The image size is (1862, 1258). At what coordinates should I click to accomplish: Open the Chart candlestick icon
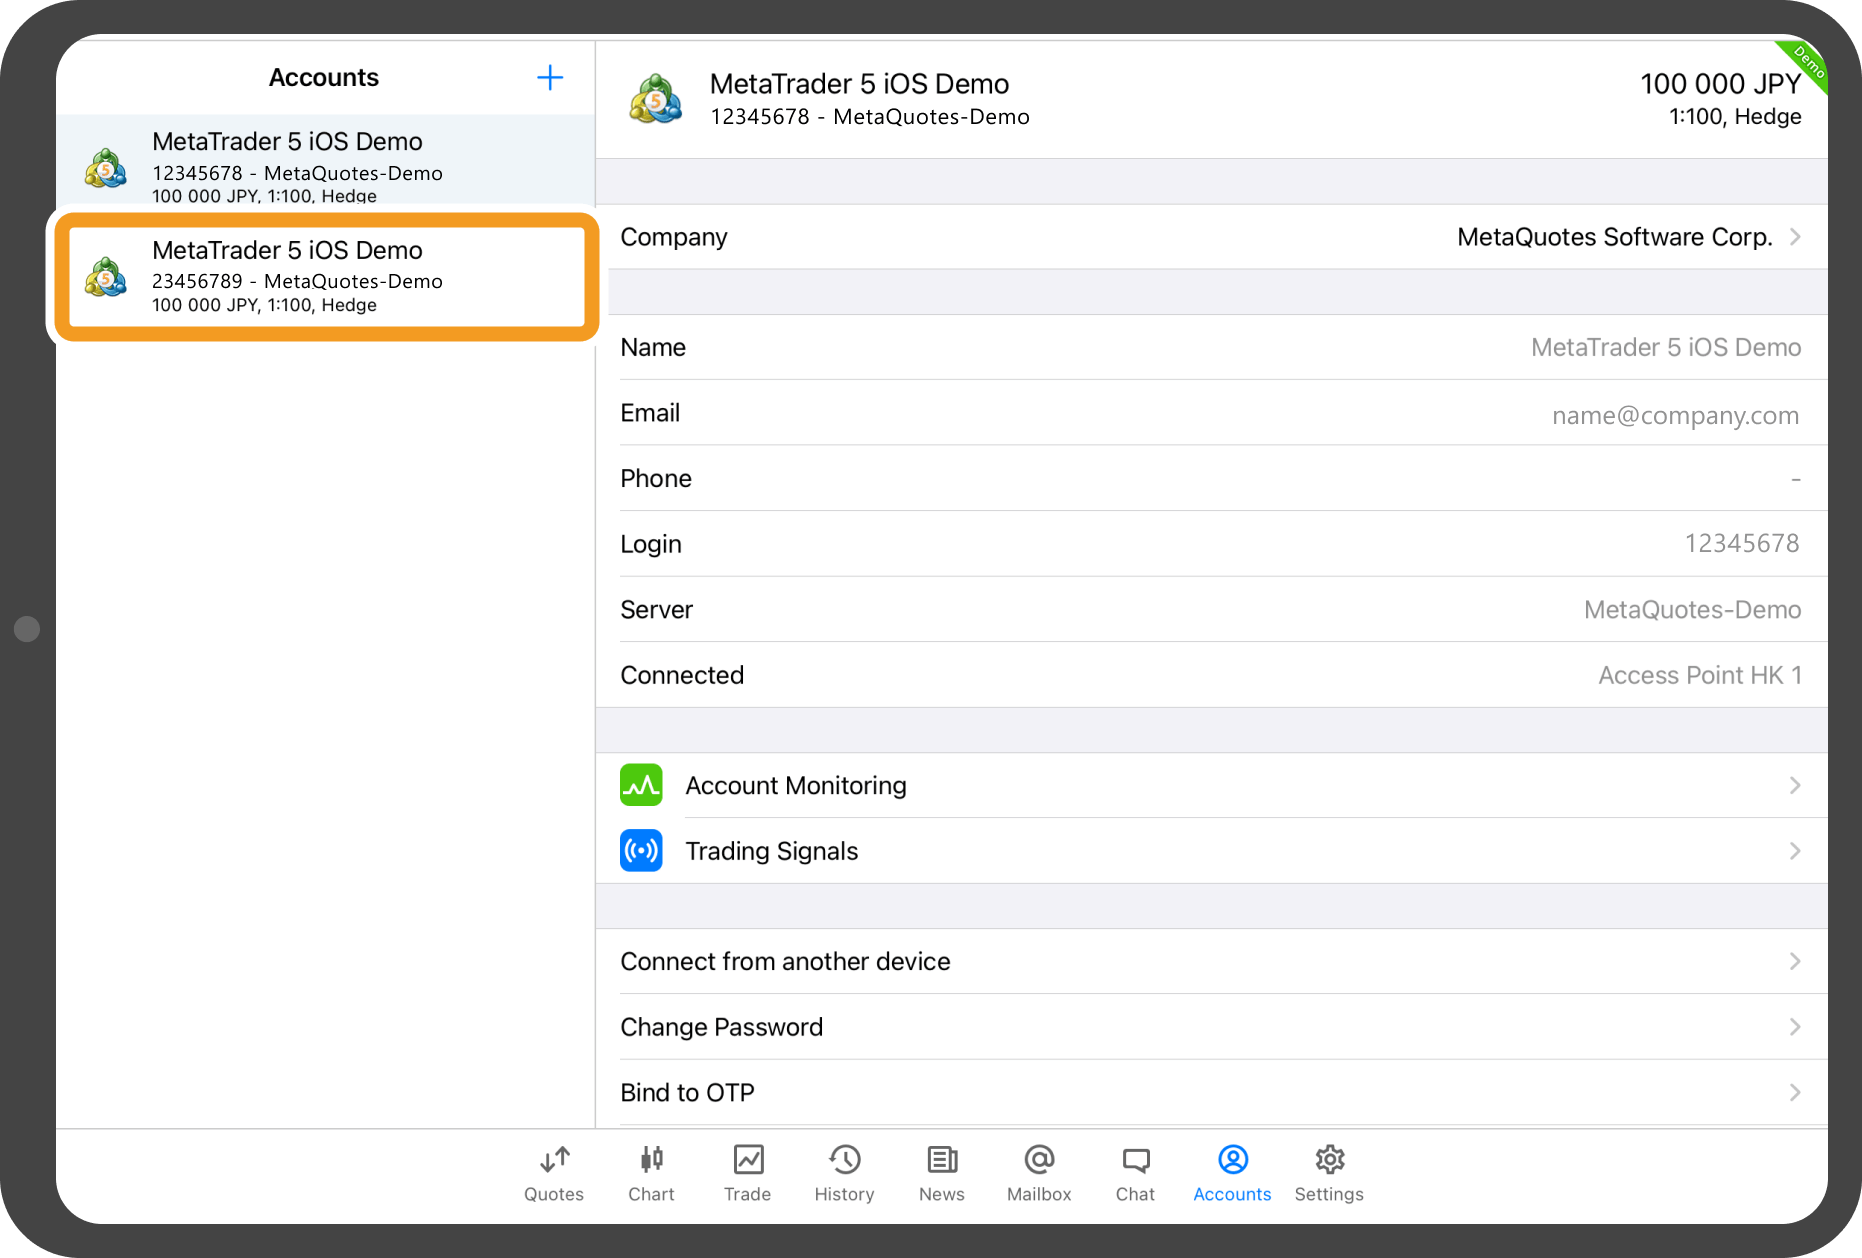tap(651, 1160)
